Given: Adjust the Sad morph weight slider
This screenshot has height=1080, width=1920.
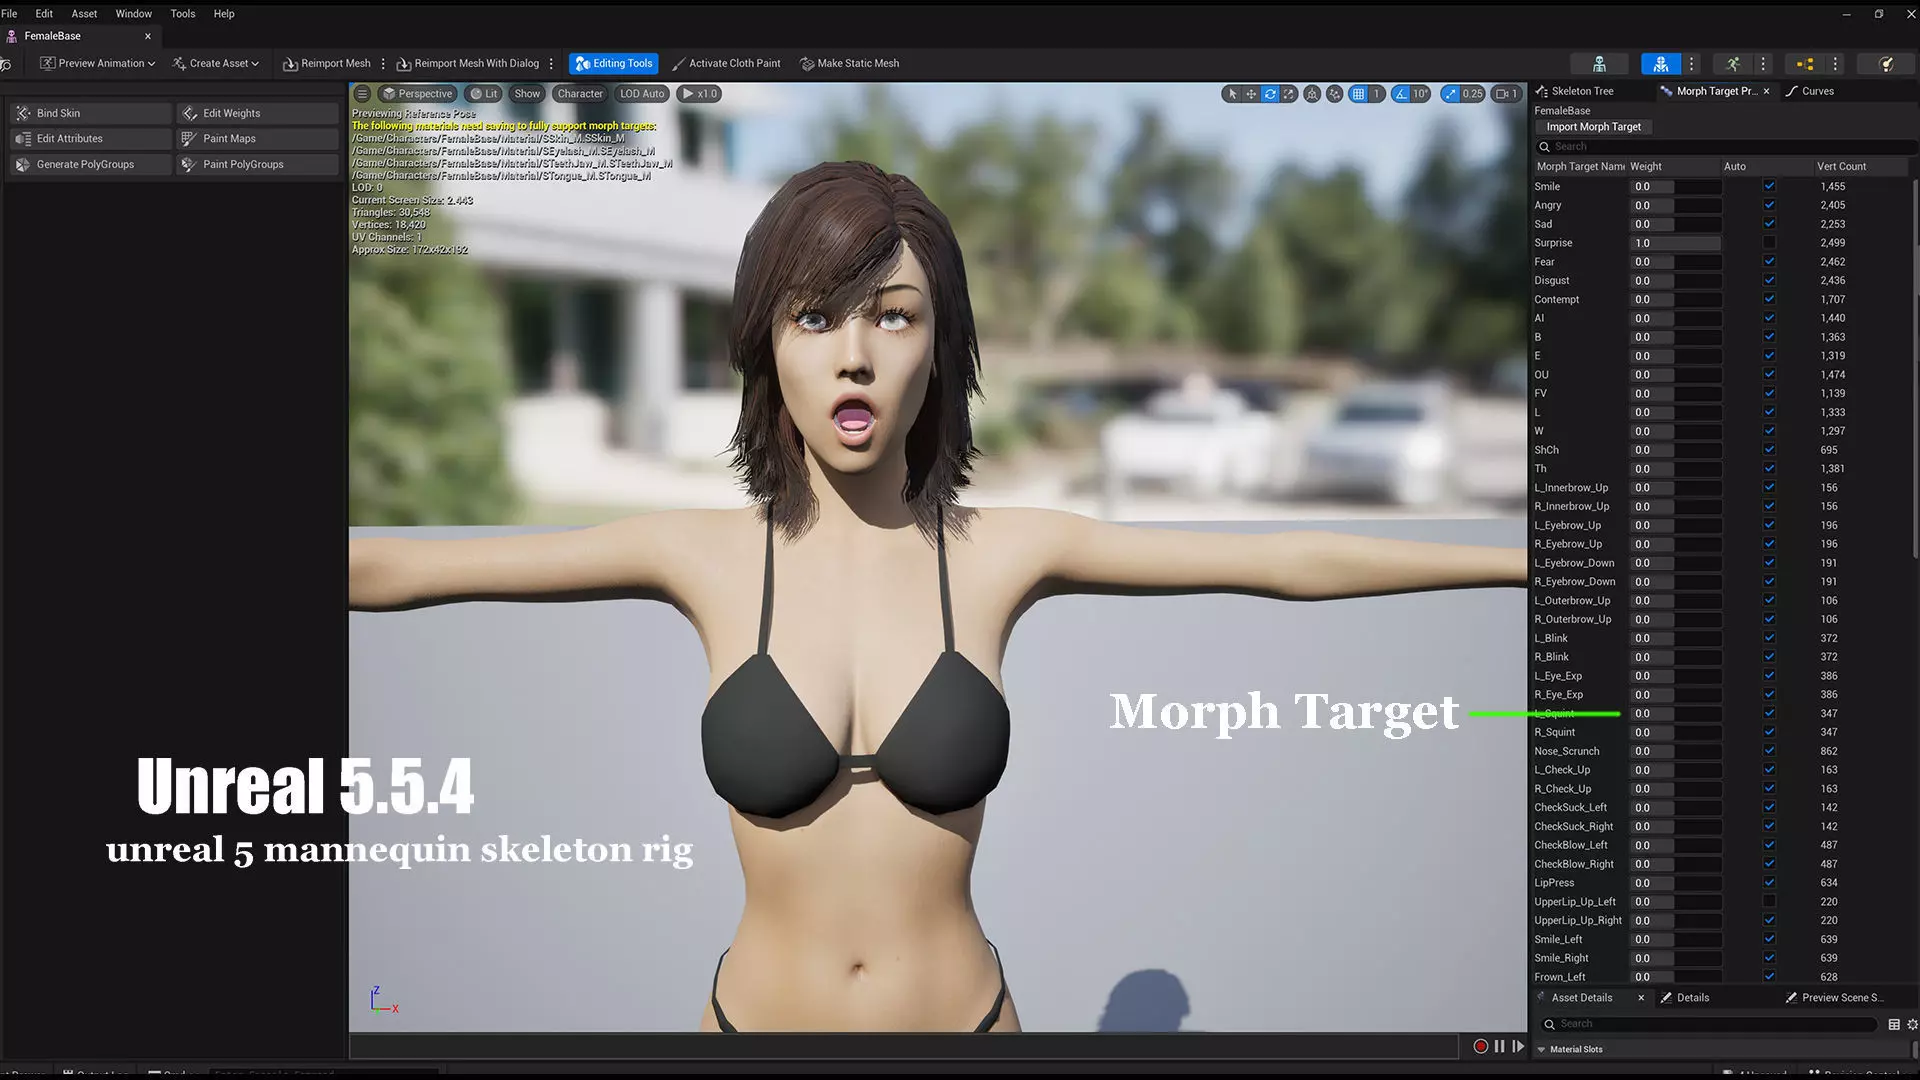Looking at the screenshot, I should point(1676,224).
